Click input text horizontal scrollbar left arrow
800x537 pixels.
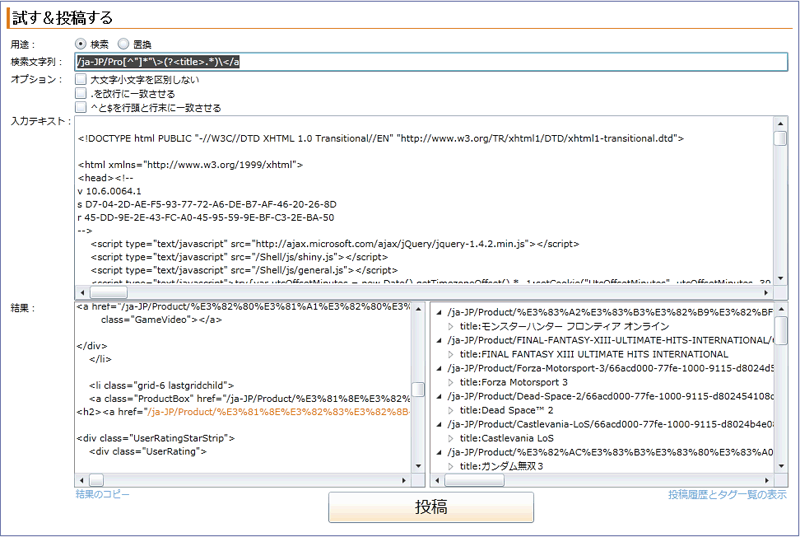82,293
